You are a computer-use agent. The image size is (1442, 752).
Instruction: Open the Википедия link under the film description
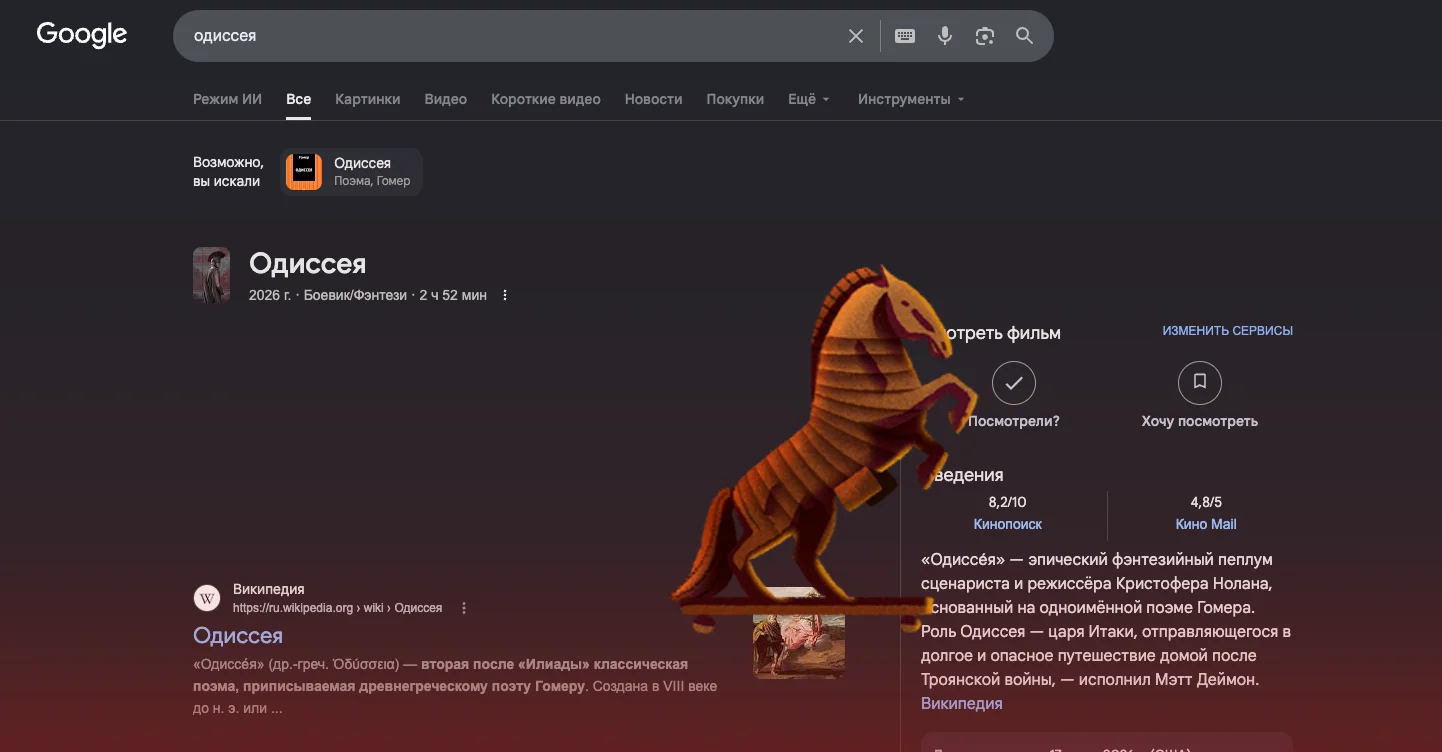click(962, 703)
